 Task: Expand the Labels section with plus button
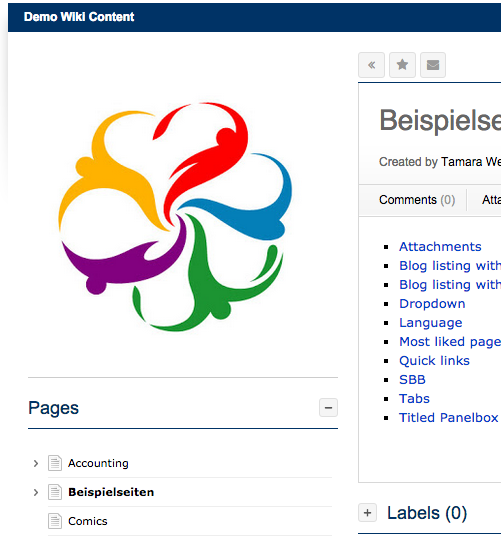[367, 513]
